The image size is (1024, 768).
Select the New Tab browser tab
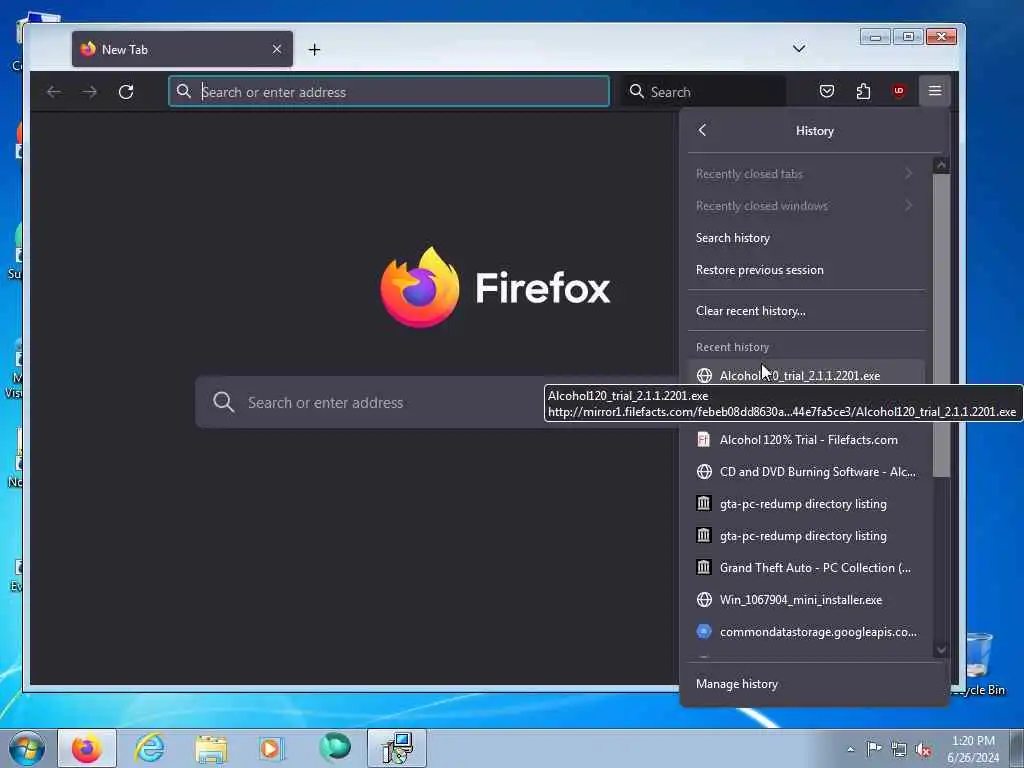coord(182,49)
